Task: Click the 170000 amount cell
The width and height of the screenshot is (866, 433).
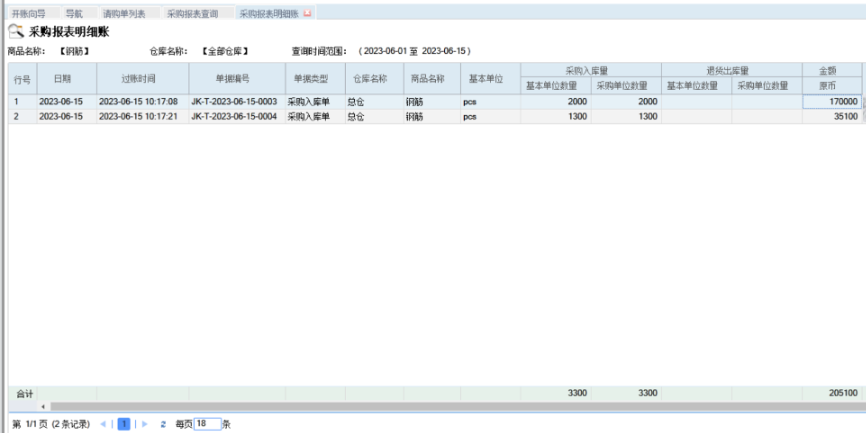Action: click(x=831, y=102)
